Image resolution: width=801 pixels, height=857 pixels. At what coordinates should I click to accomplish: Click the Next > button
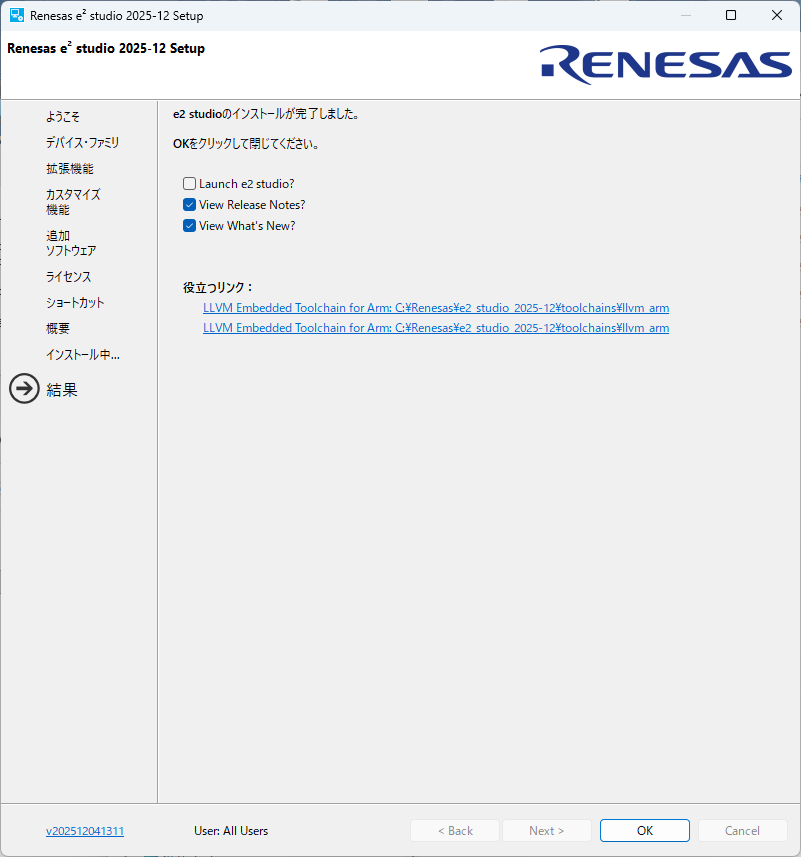tap(547, 831)
